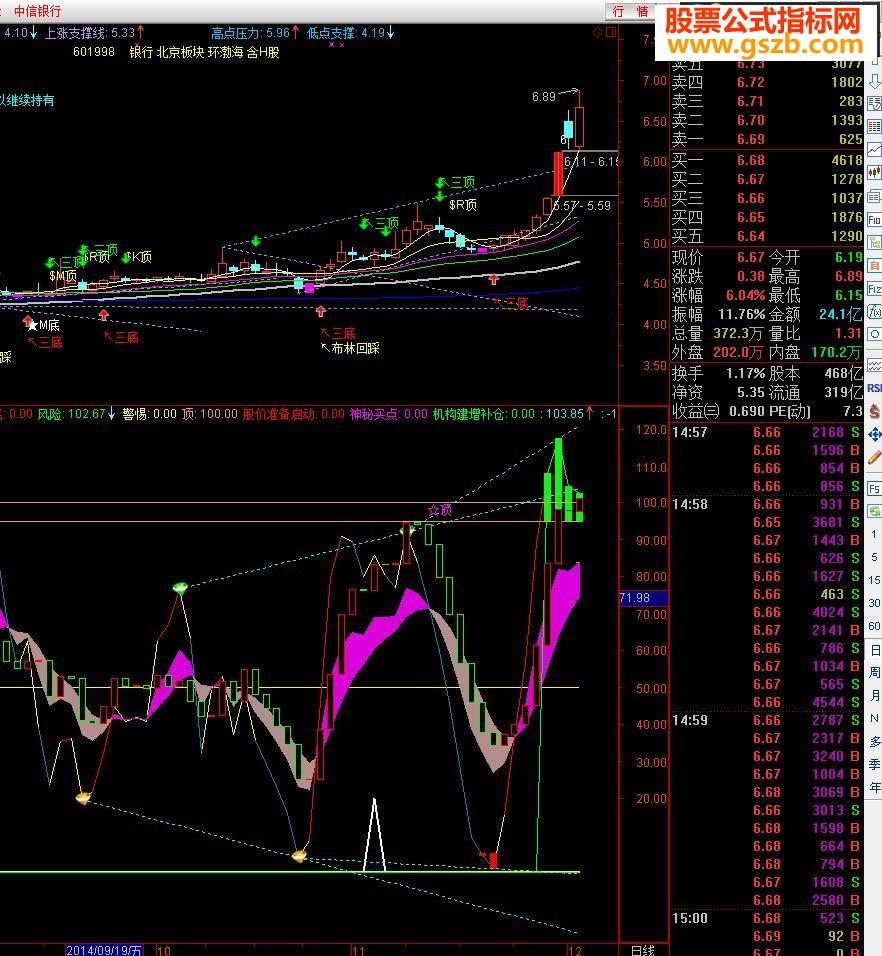Click the 北京板块 sector label

pos(180,52)
